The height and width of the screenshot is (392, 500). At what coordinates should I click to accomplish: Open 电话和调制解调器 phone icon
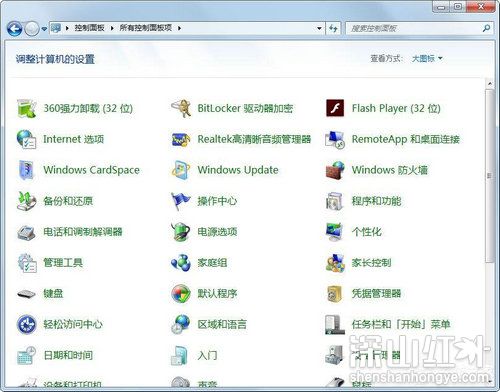[26, 232]
